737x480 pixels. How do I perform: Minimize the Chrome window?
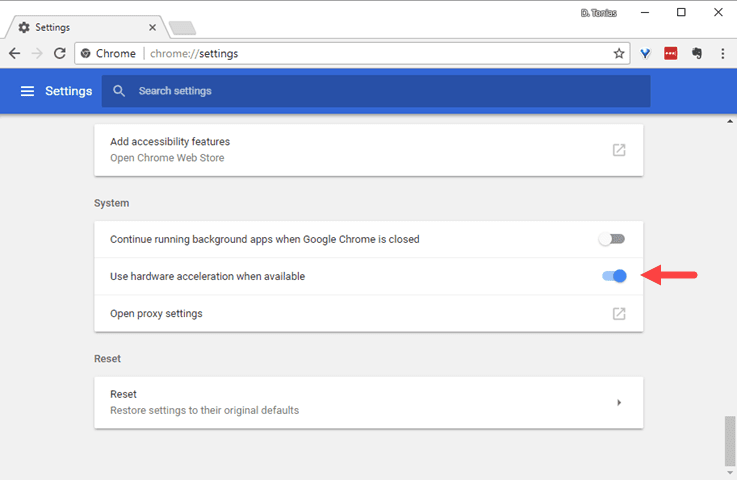point(645,13)
